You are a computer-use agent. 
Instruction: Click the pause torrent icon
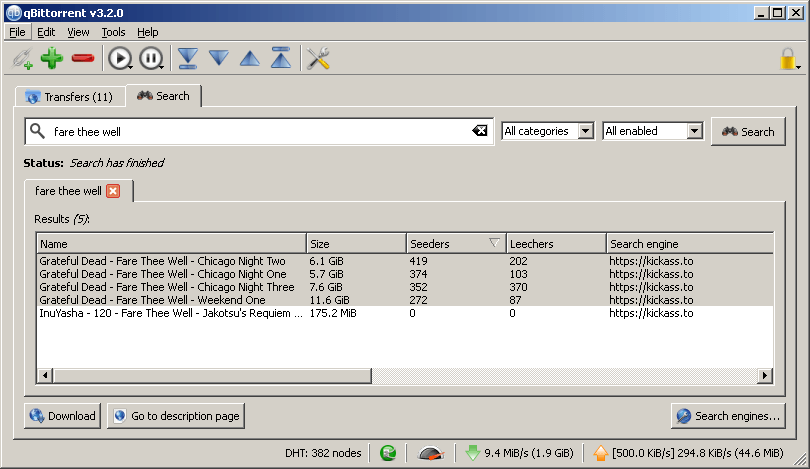coord(150,58)
